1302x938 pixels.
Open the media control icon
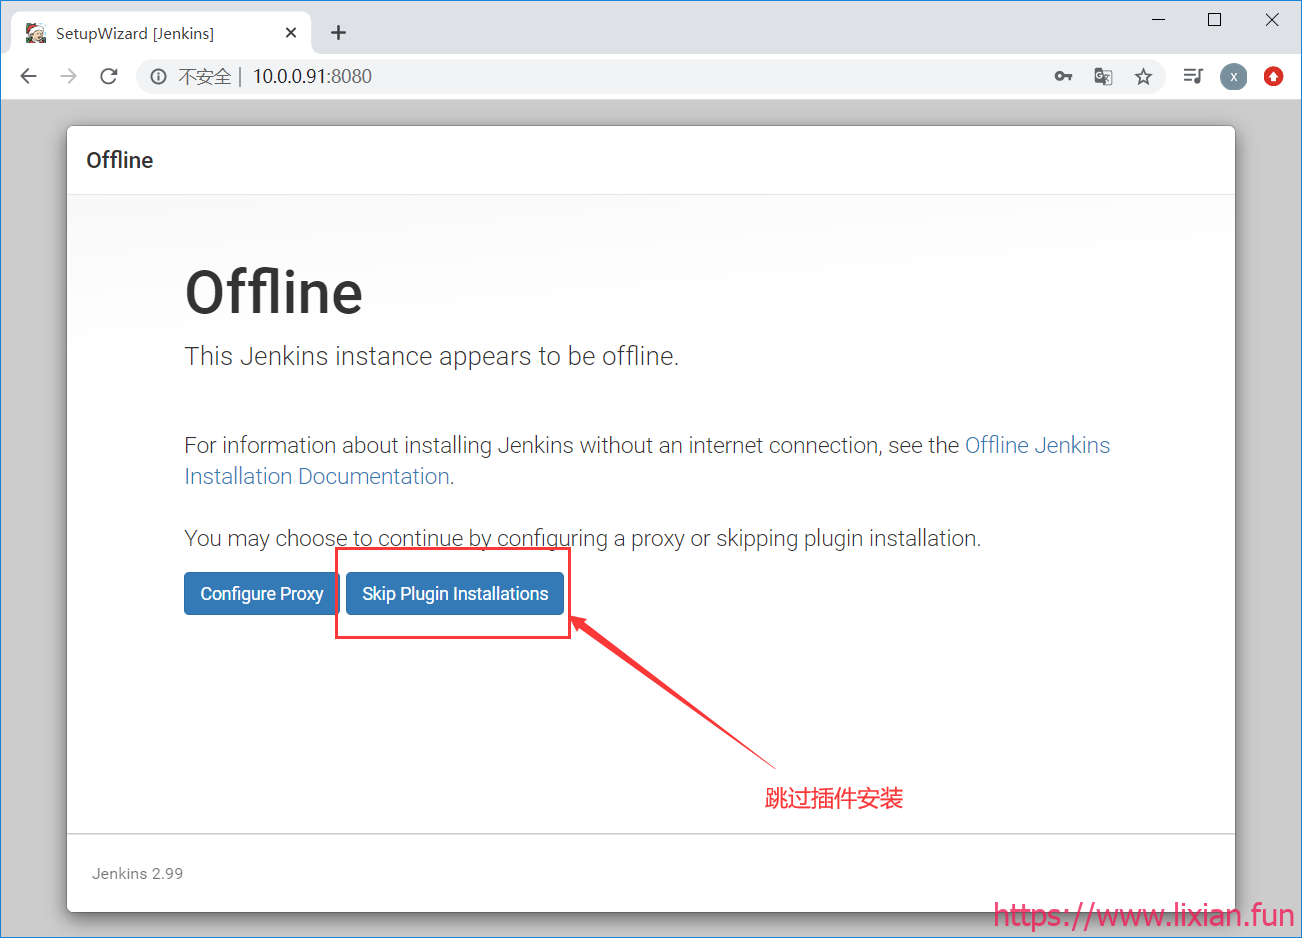(1192, 76)
